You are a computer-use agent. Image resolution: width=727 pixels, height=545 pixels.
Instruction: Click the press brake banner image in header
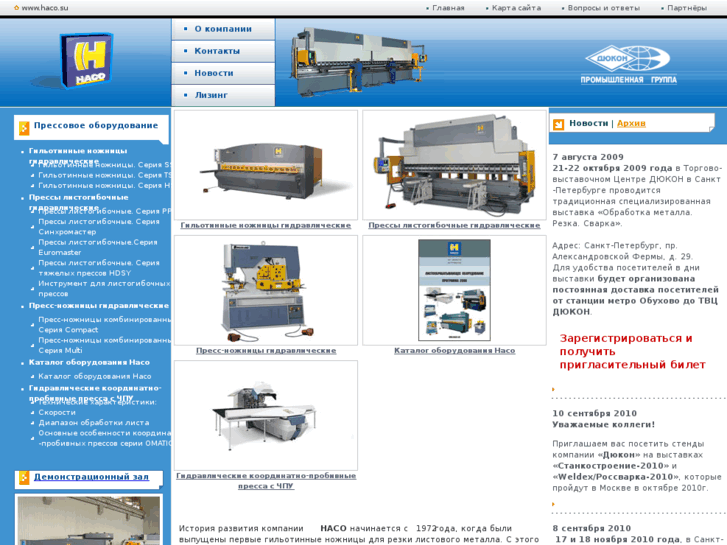(358, 60)
